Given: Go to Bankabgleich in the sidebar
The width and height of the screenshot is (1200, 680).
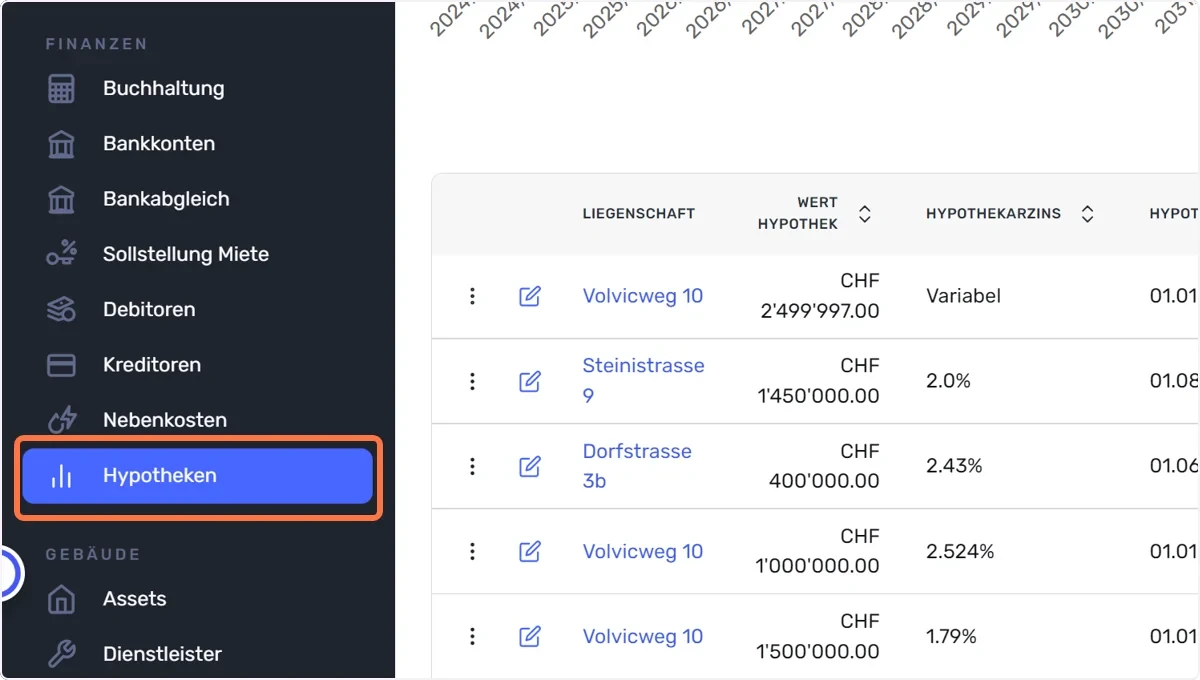Looking at the screenshot, I should 166,199.
